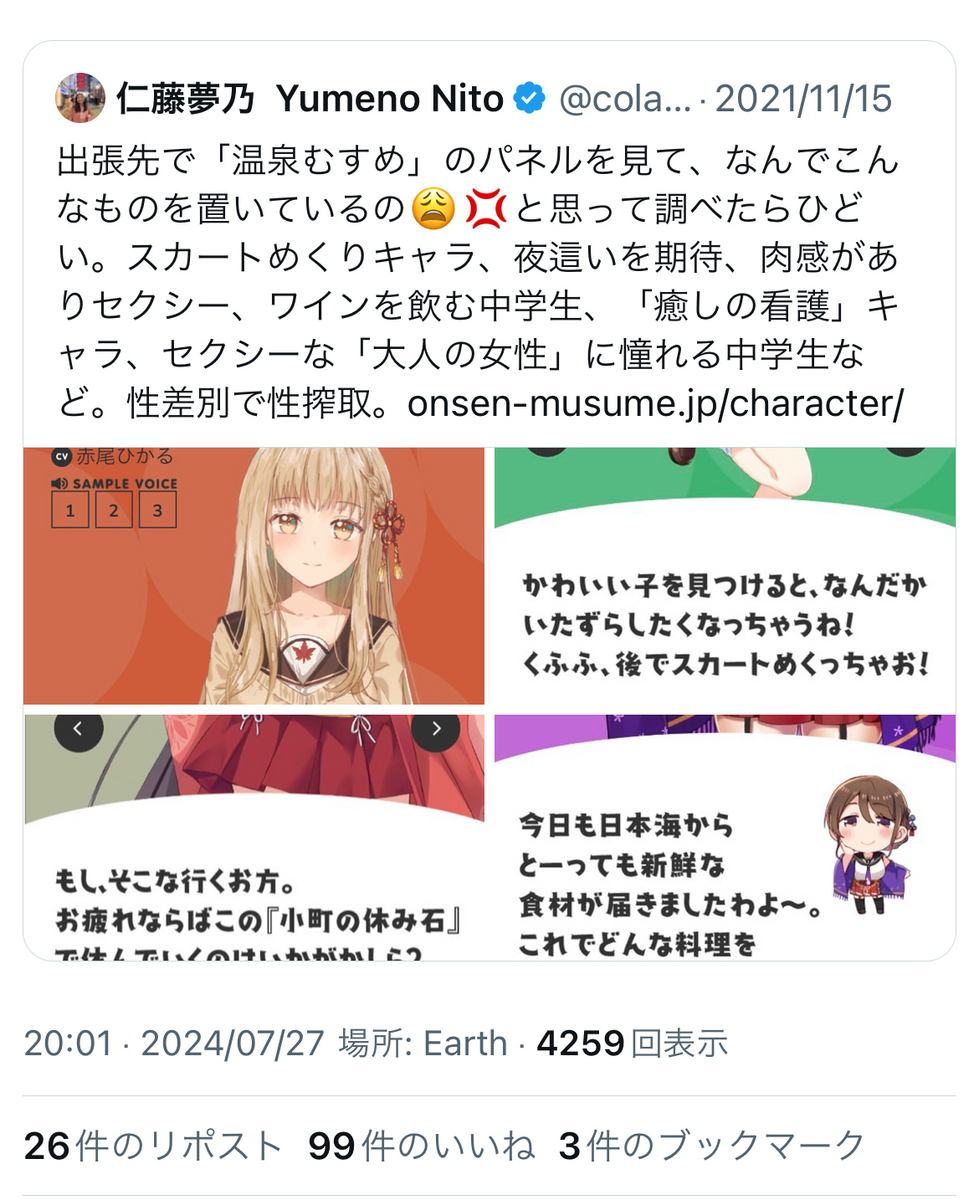View the 26 reposts list
The width and height of the screenshot is (979, 1200).
click(153, 1146)
